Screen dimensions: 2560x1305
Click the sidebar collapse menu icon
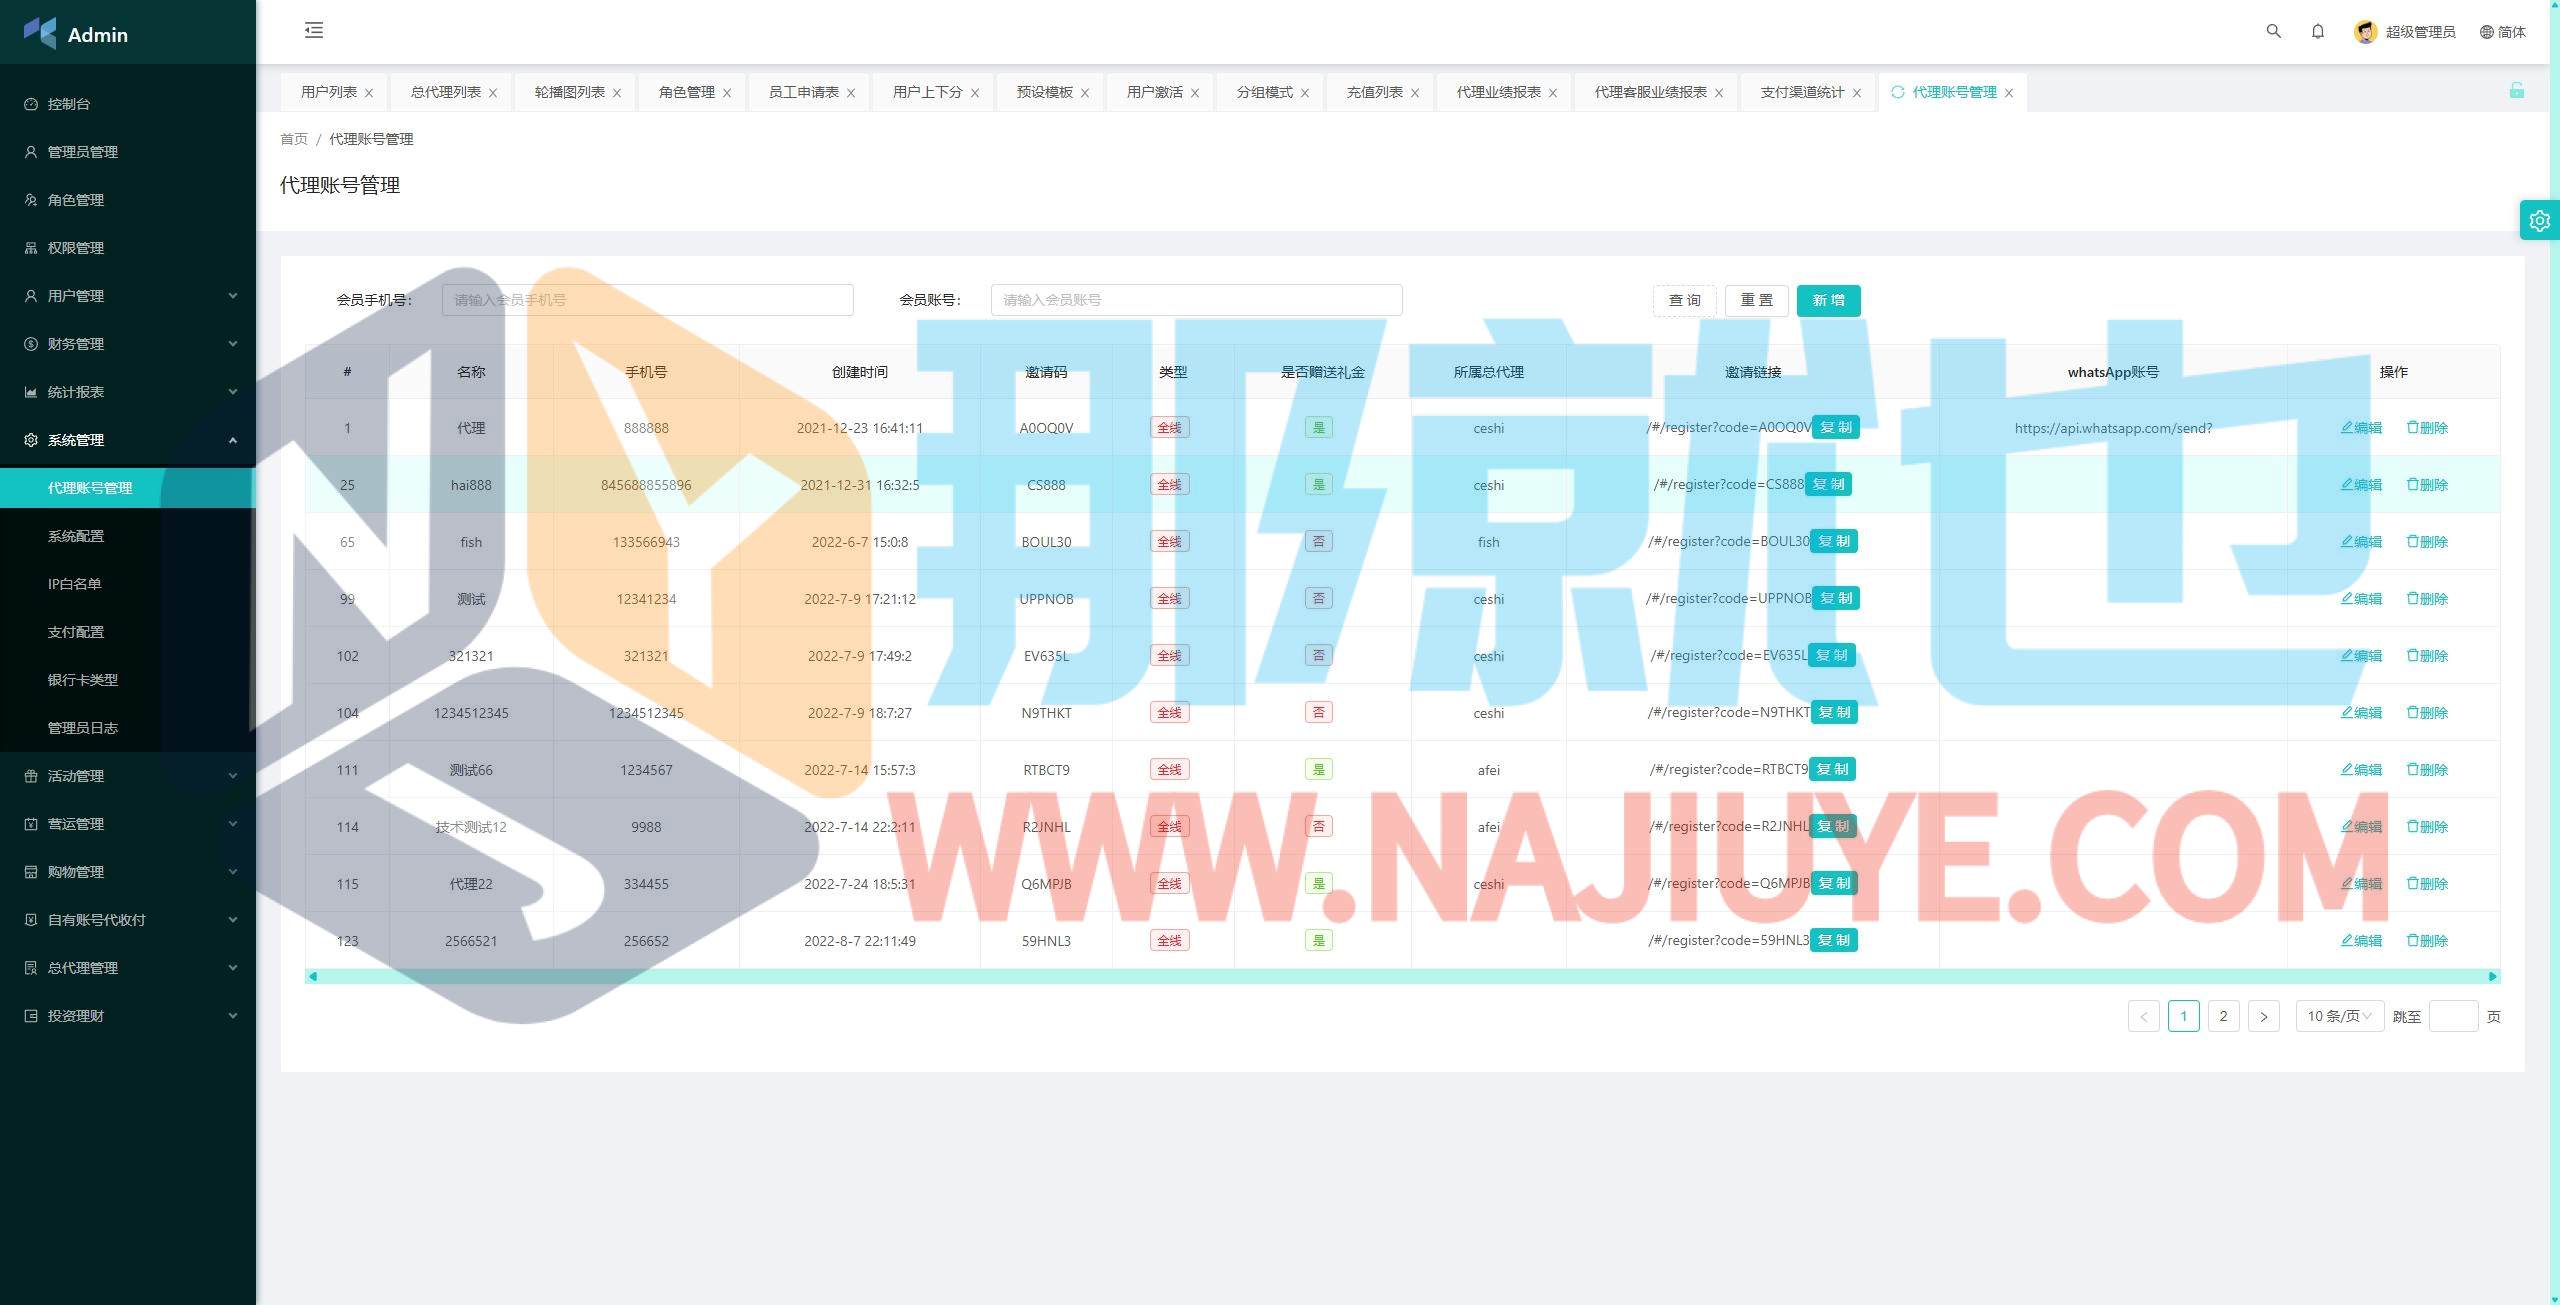coord(314,30)
